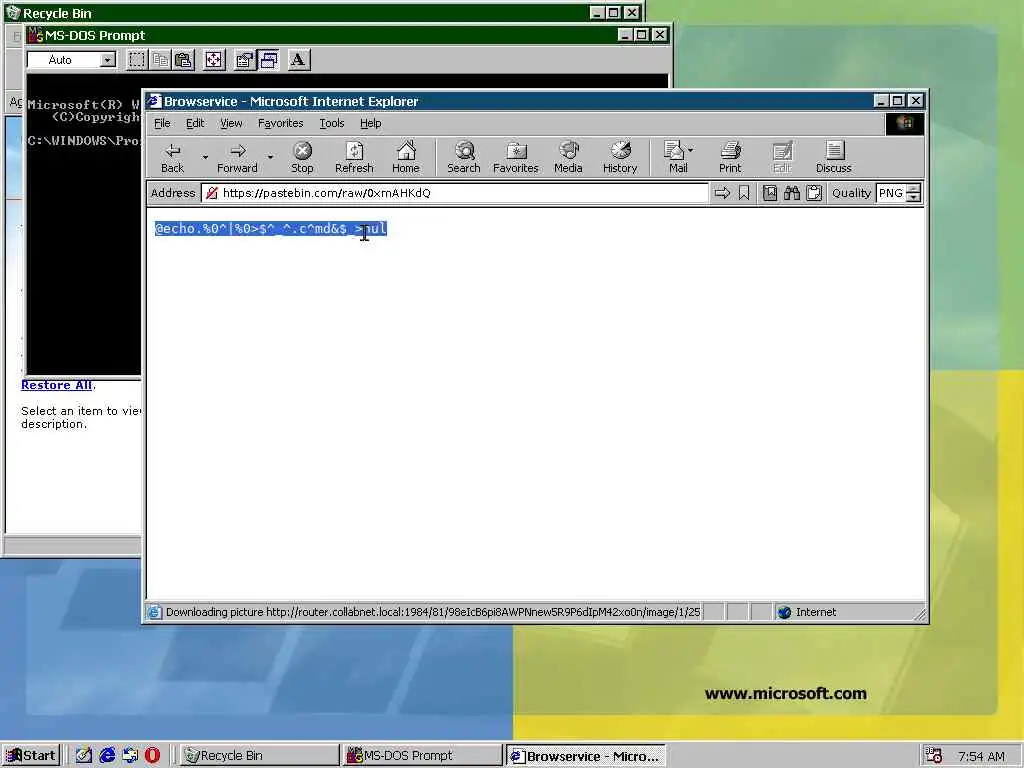
Task: Open the Tools menu
Action: [332, 123]
